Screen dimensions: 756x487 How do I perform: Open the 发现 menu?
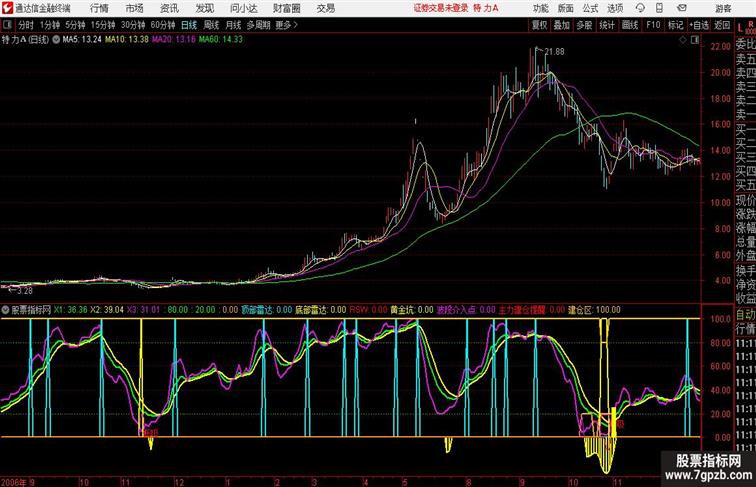pyautogui.click(x=204, y=8)
